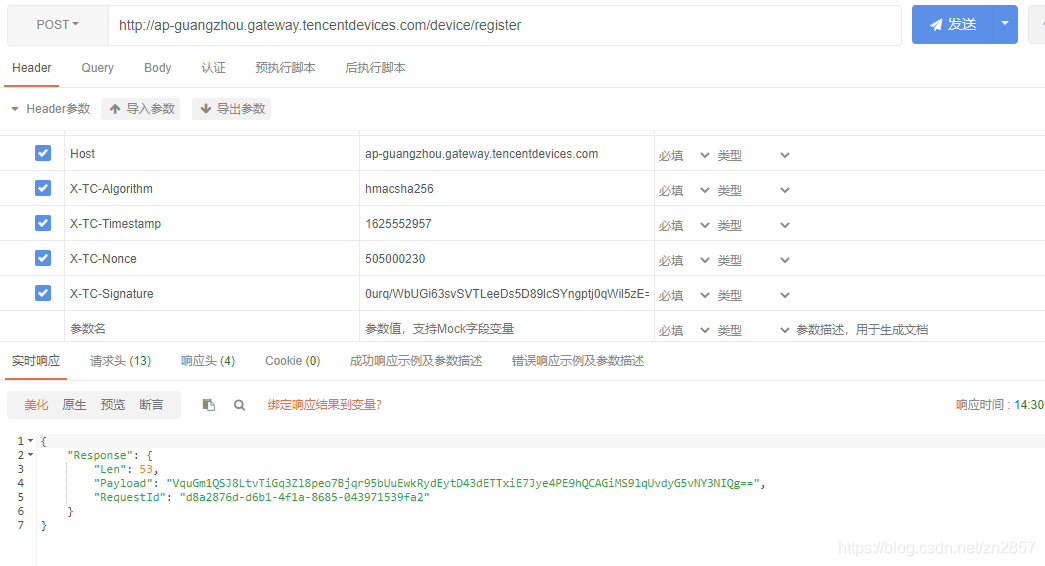
Task: Click the X-TC-Signature value field
Action: [507, 293]
